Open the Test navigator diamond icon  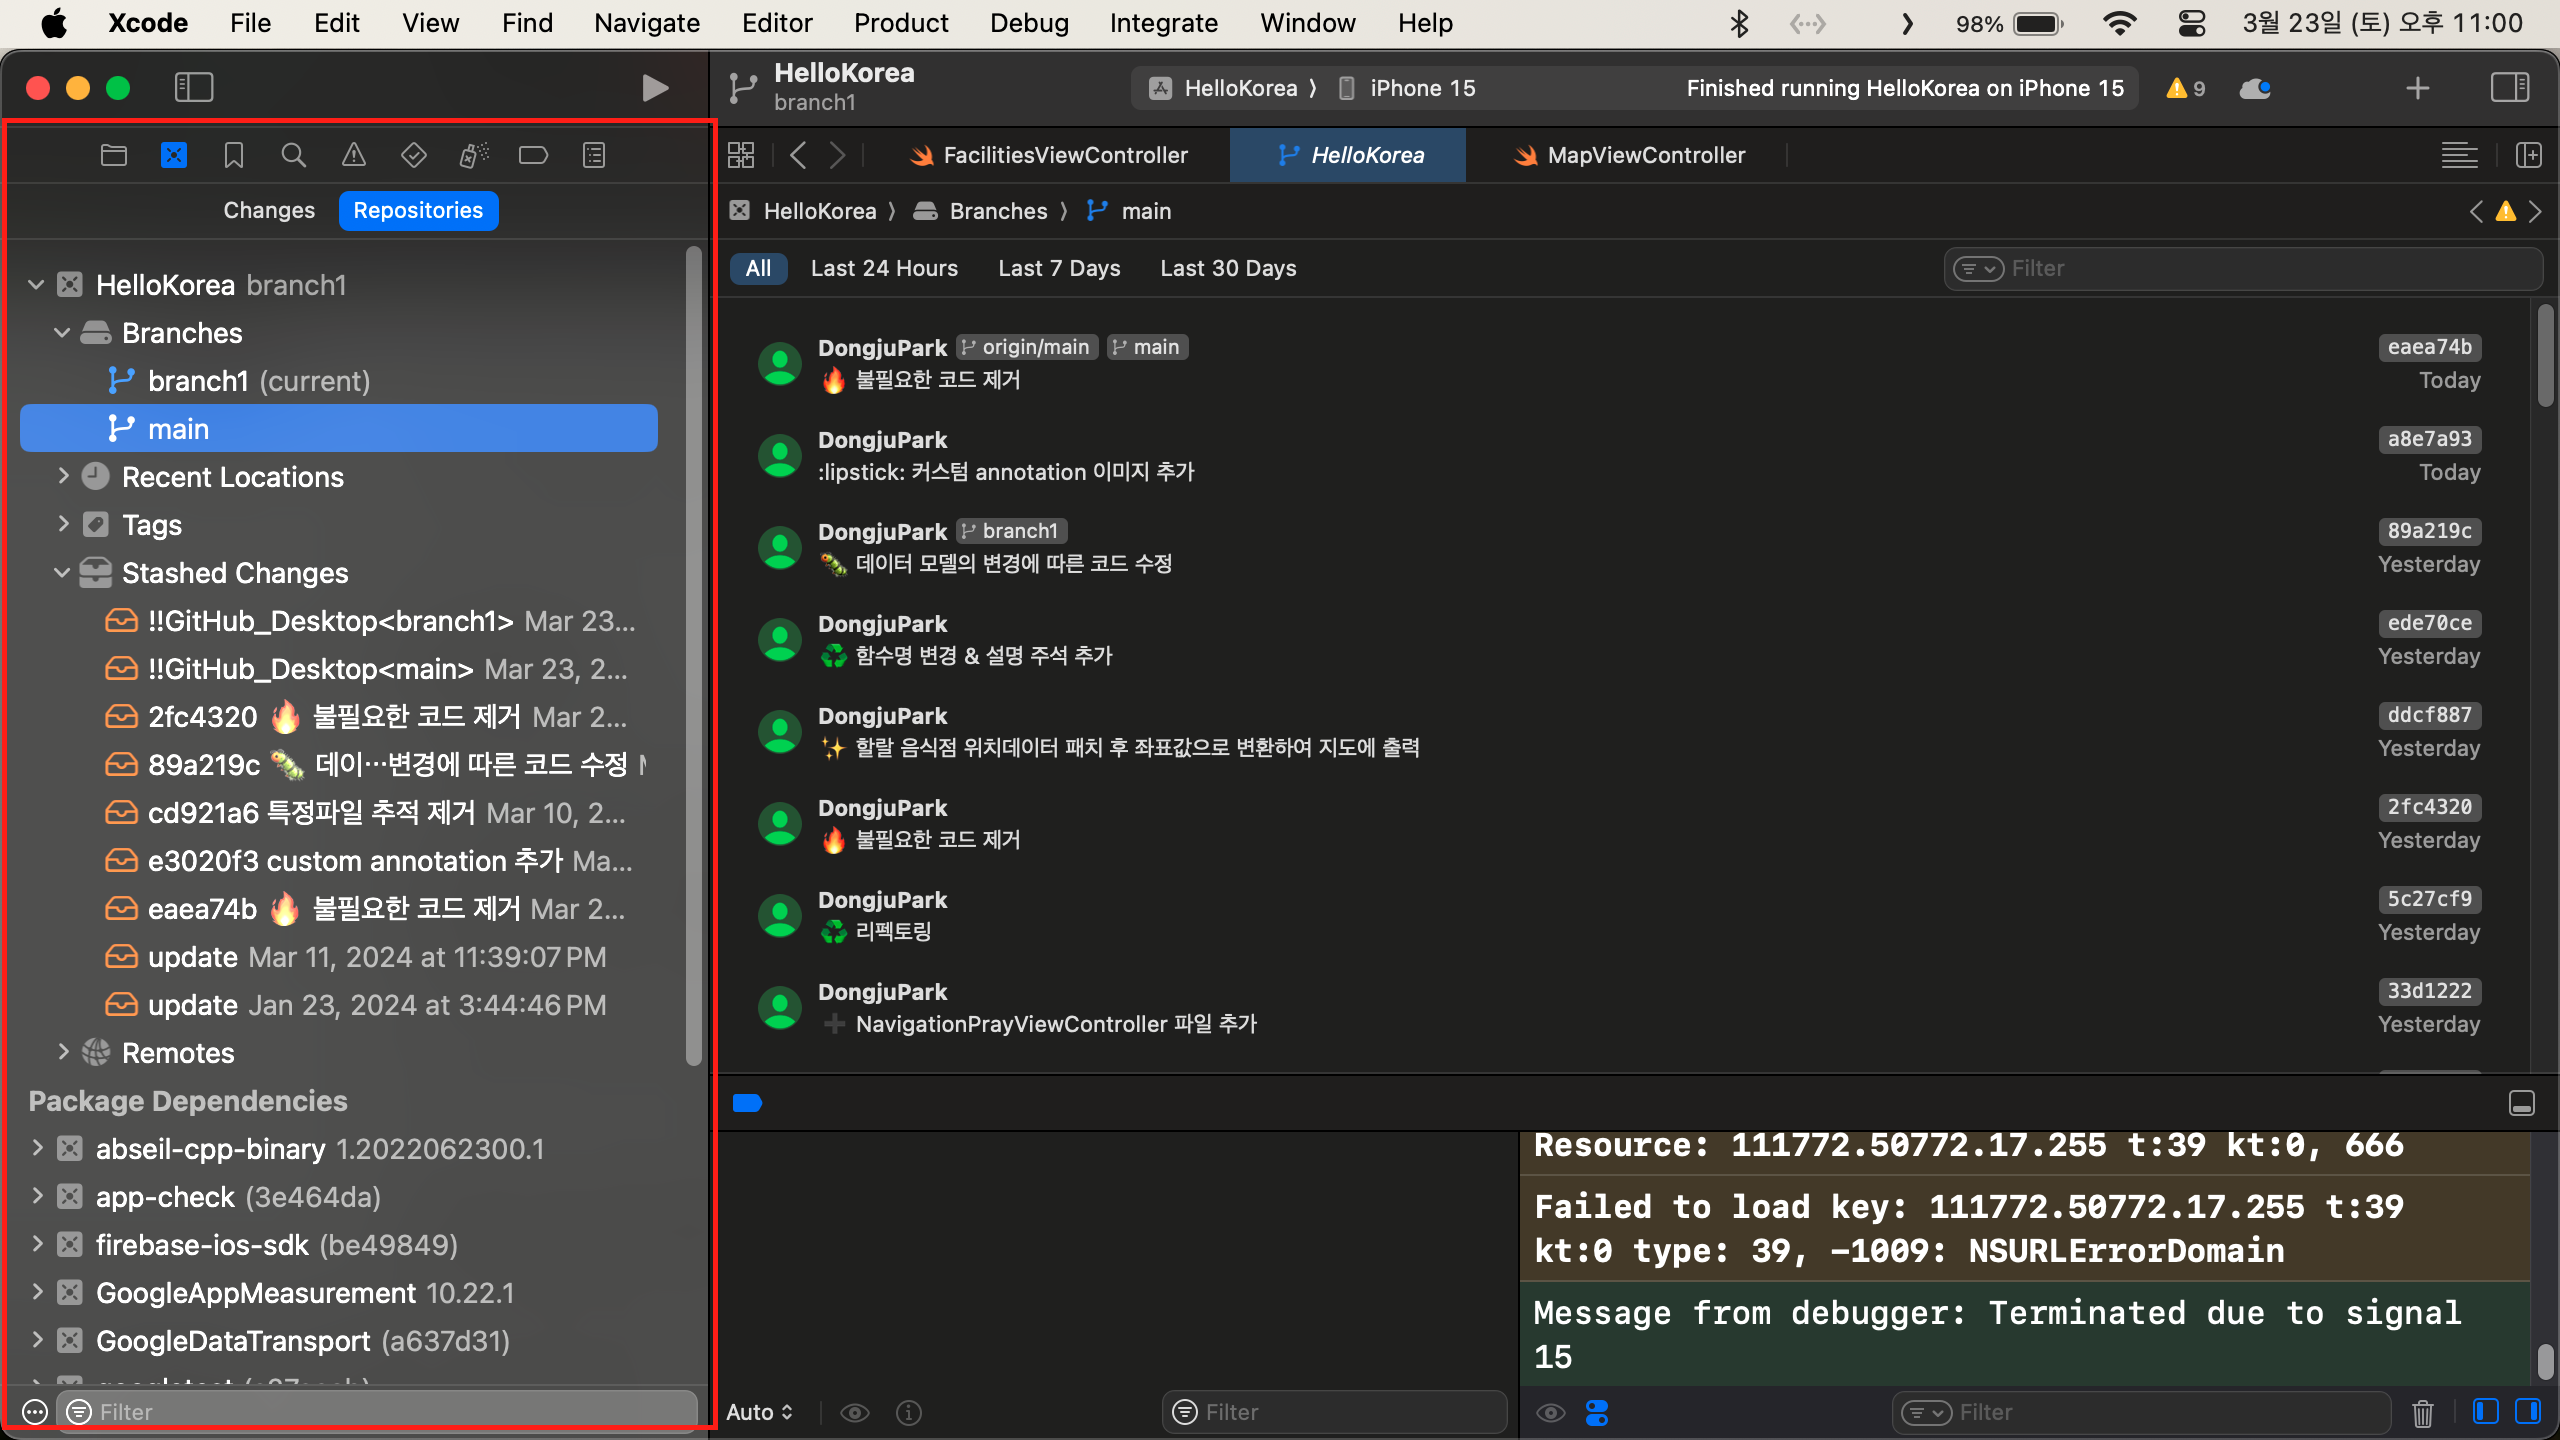click(x=414, y=155)
